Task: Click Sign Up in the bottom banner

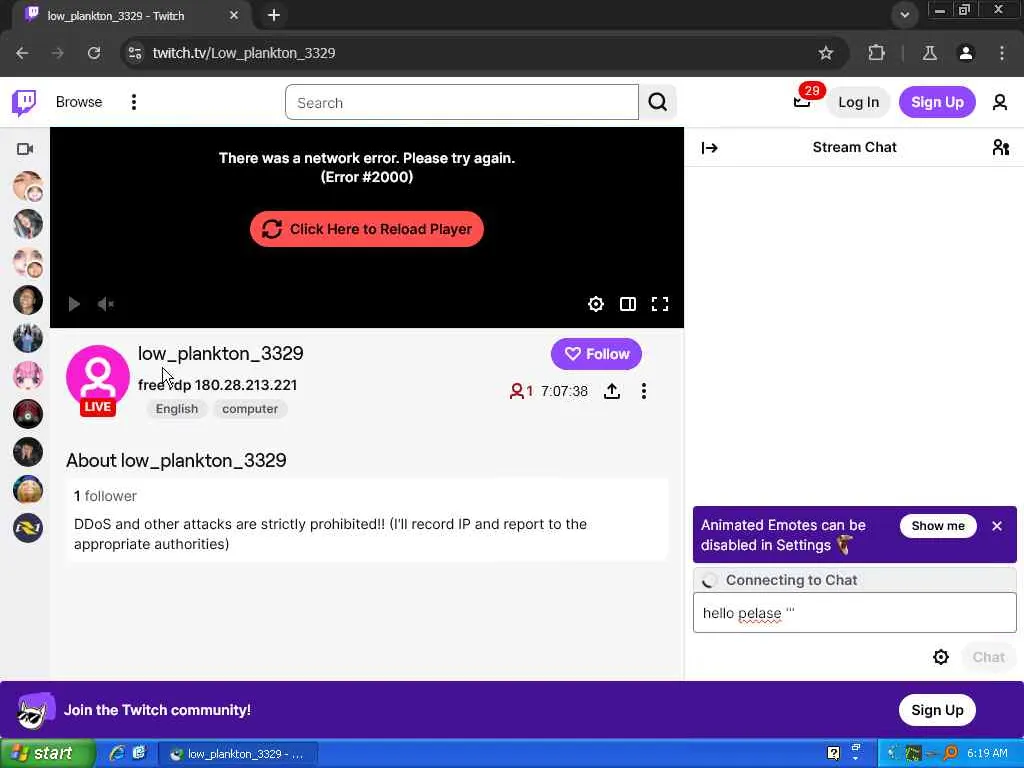Action: pos(937,710)
